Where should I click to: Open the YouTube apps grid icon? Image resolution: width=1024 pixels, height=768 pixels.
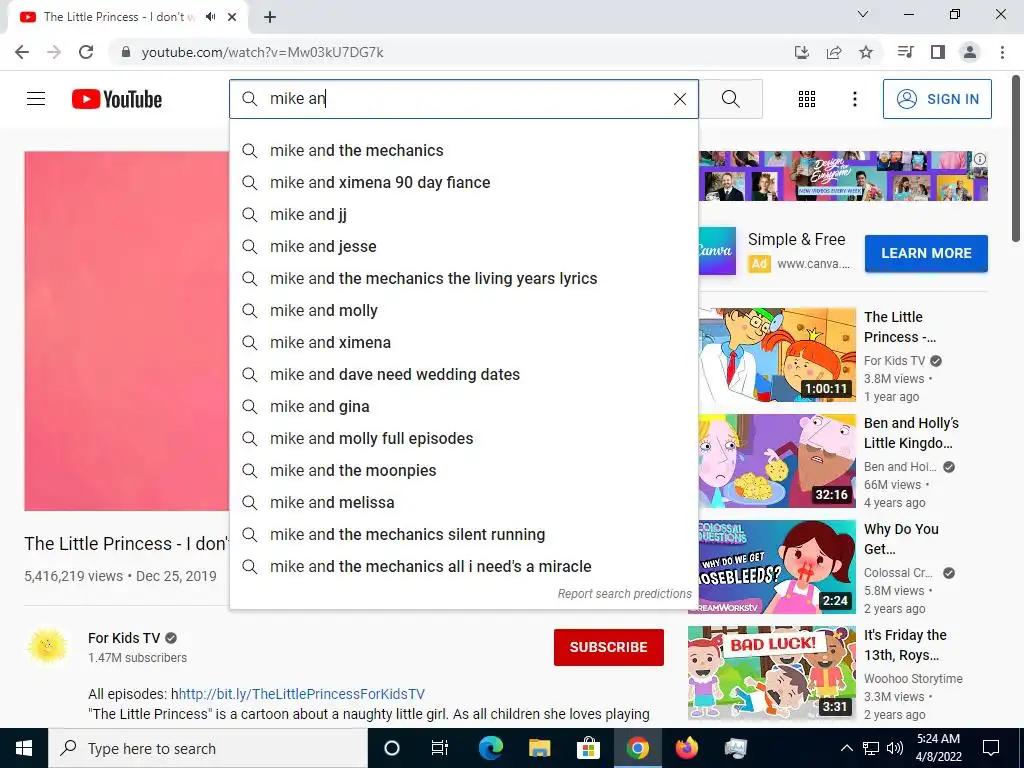[807, 99]
